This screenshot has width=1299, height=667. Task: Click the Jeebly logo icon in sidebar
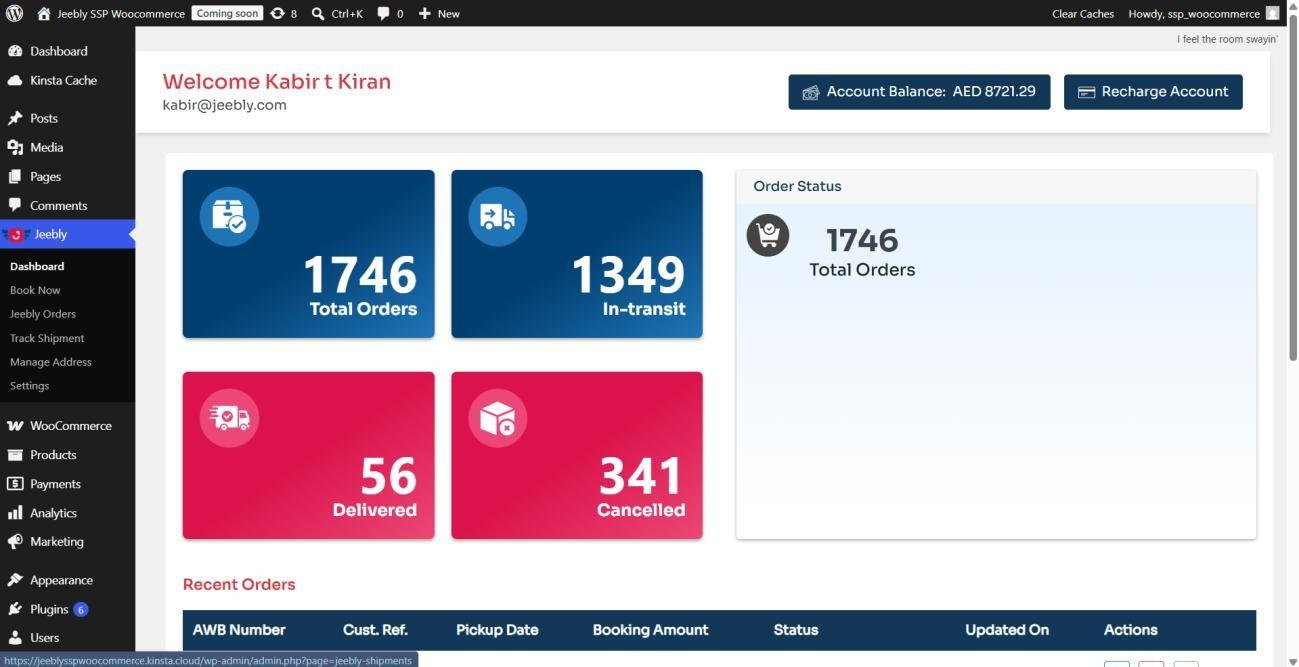15,234
